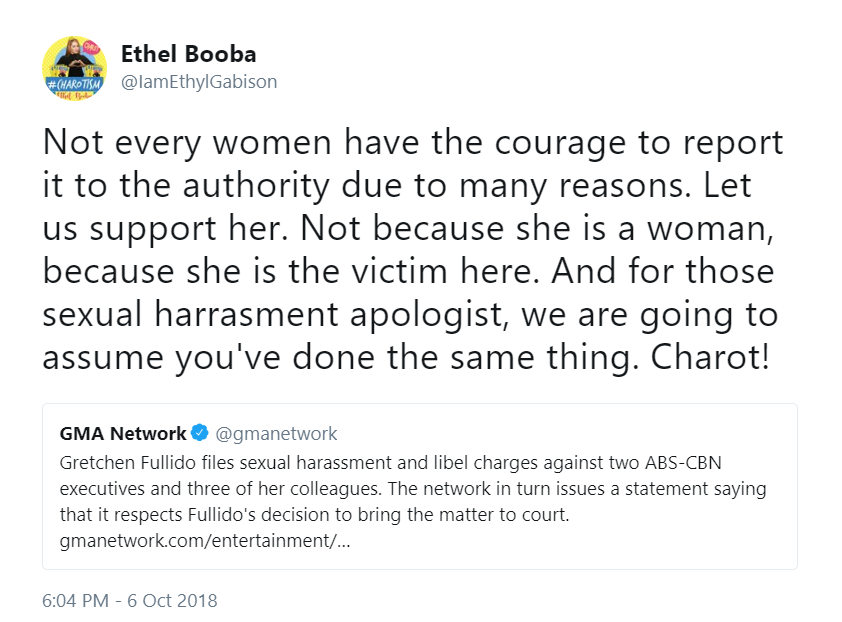Click the 6:04 PM - 6 Oct 2018 timestamp

tap(129, 601)
